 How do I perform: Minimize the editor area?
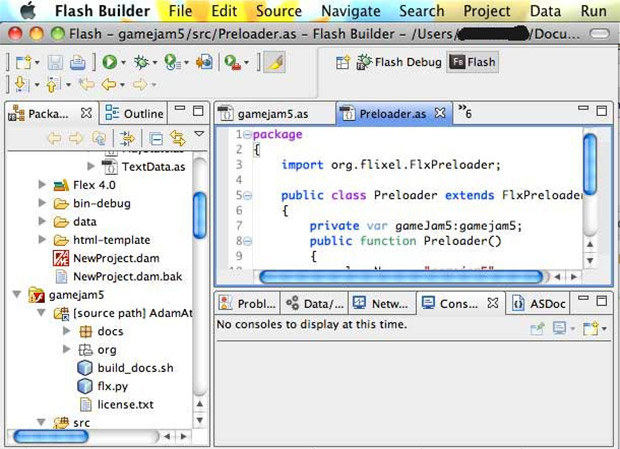point(583,108)
